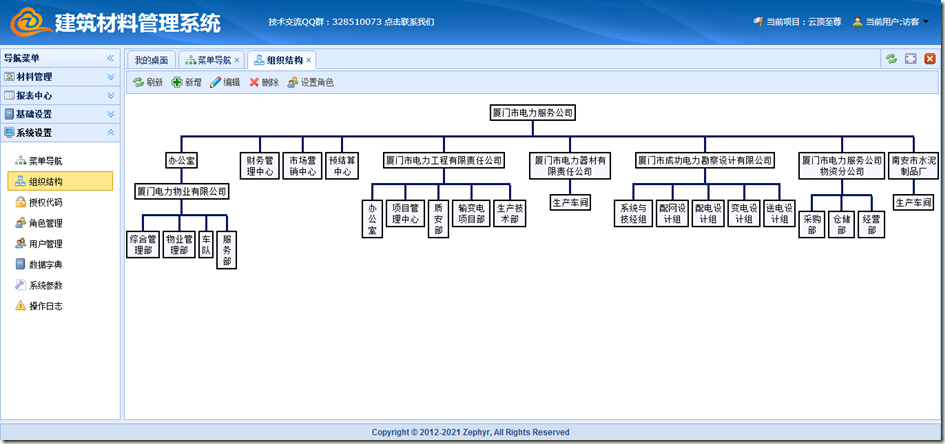Select the 送电设计组 node
The width and height of the screenshot is (945, 444).
pyautogui.click(x=780, y=213)
